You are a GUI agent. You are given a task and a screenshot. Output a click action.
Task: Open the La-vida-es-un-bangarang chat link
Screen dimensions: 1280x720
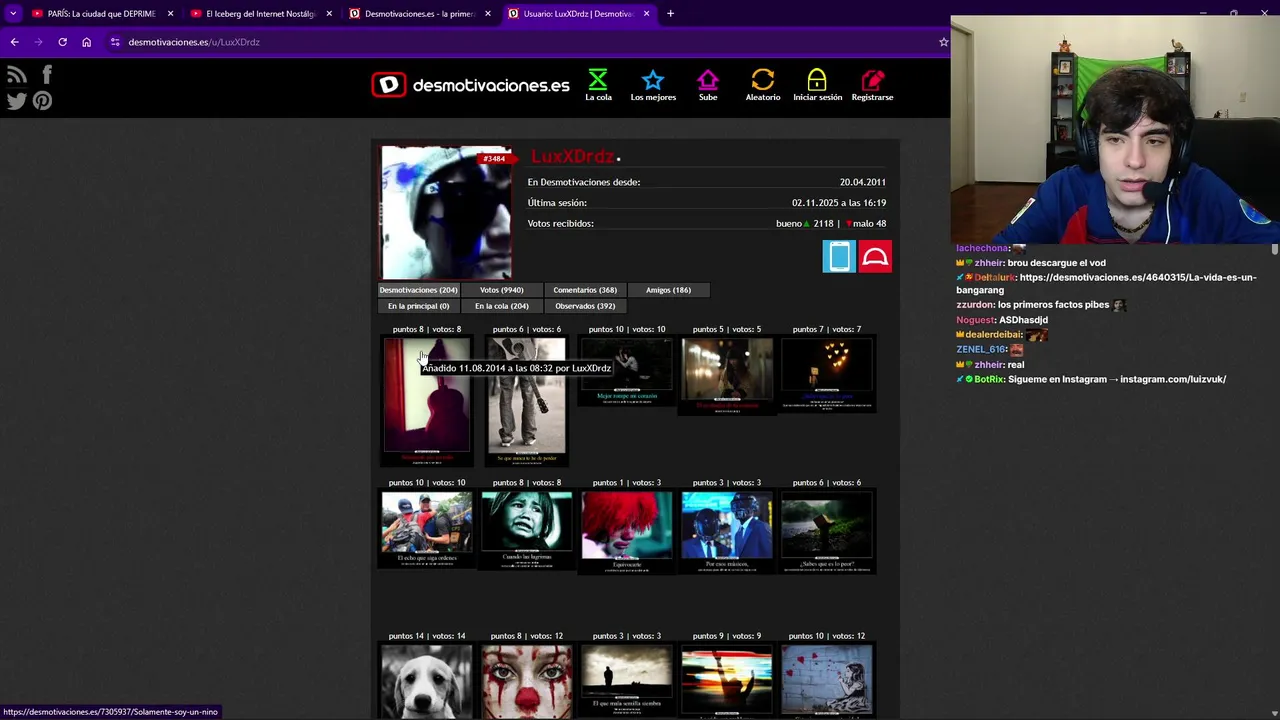pos(1106,284)
